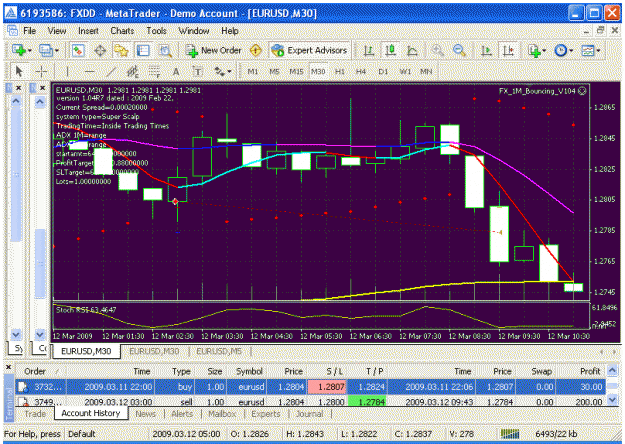The width and height of the screenshot is (625, 444).
Task: Switch chart to D1 timeframe
Action: click(x=383, y=71)
